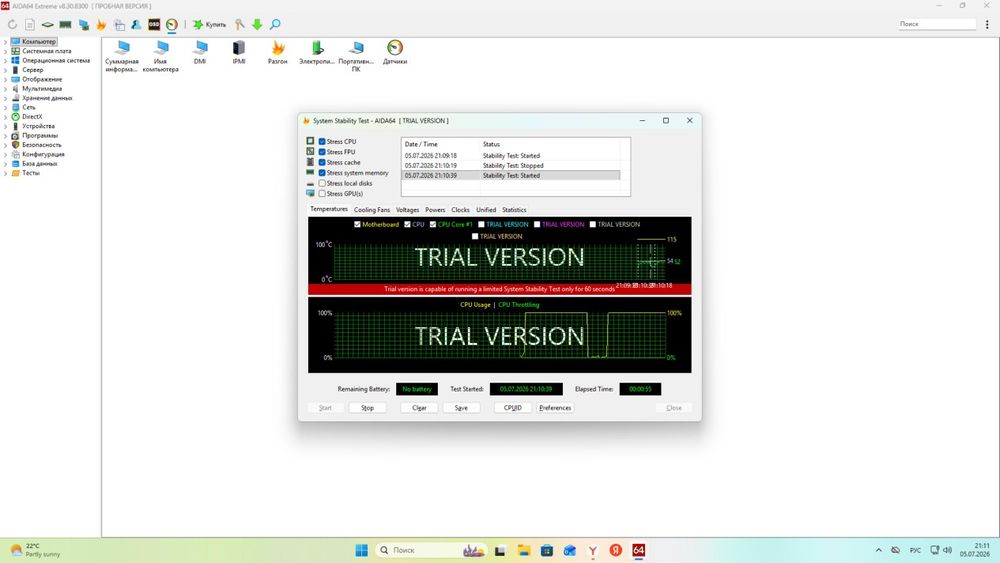Expand the Отображение tree node
This screenshot has height=563, width=1000.
coord(5,80)
